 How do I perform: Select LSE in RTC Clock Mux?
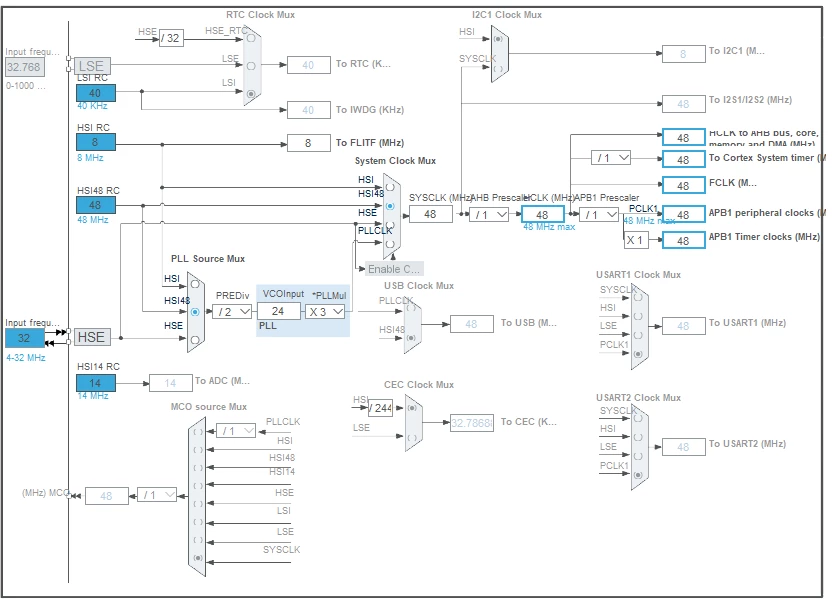251,66
